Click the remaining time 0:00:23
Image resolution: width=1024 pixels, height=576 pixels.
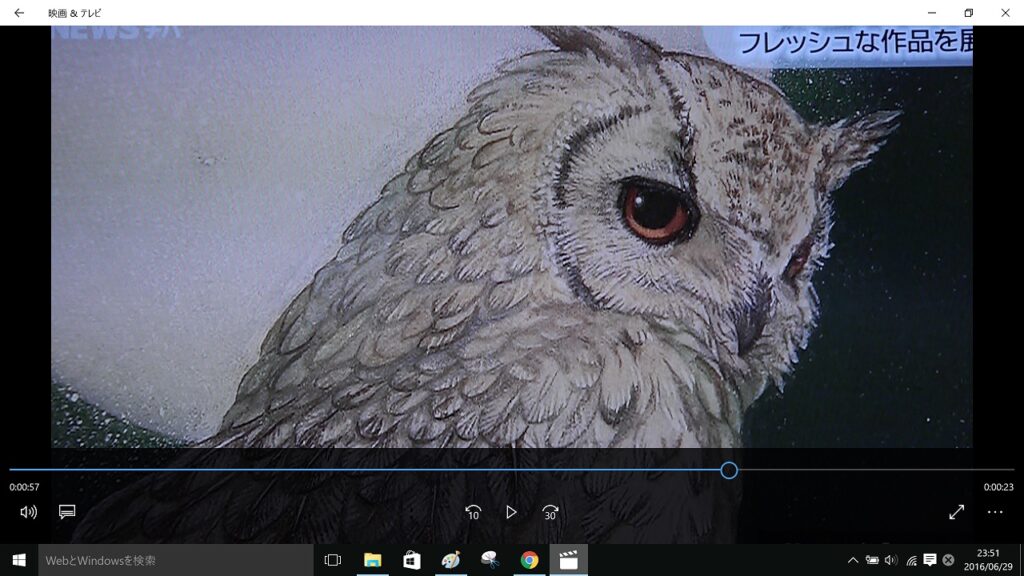pyautogui.click(x=999, y=487)
